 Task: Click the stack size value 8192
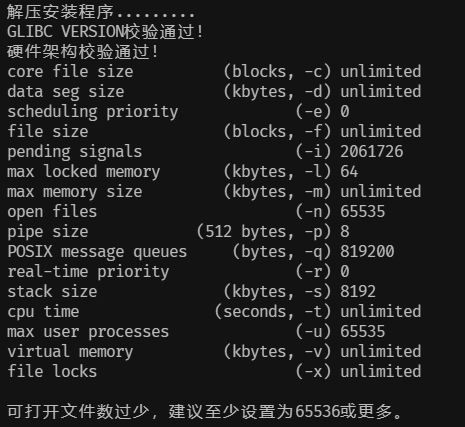pos(358,292)
